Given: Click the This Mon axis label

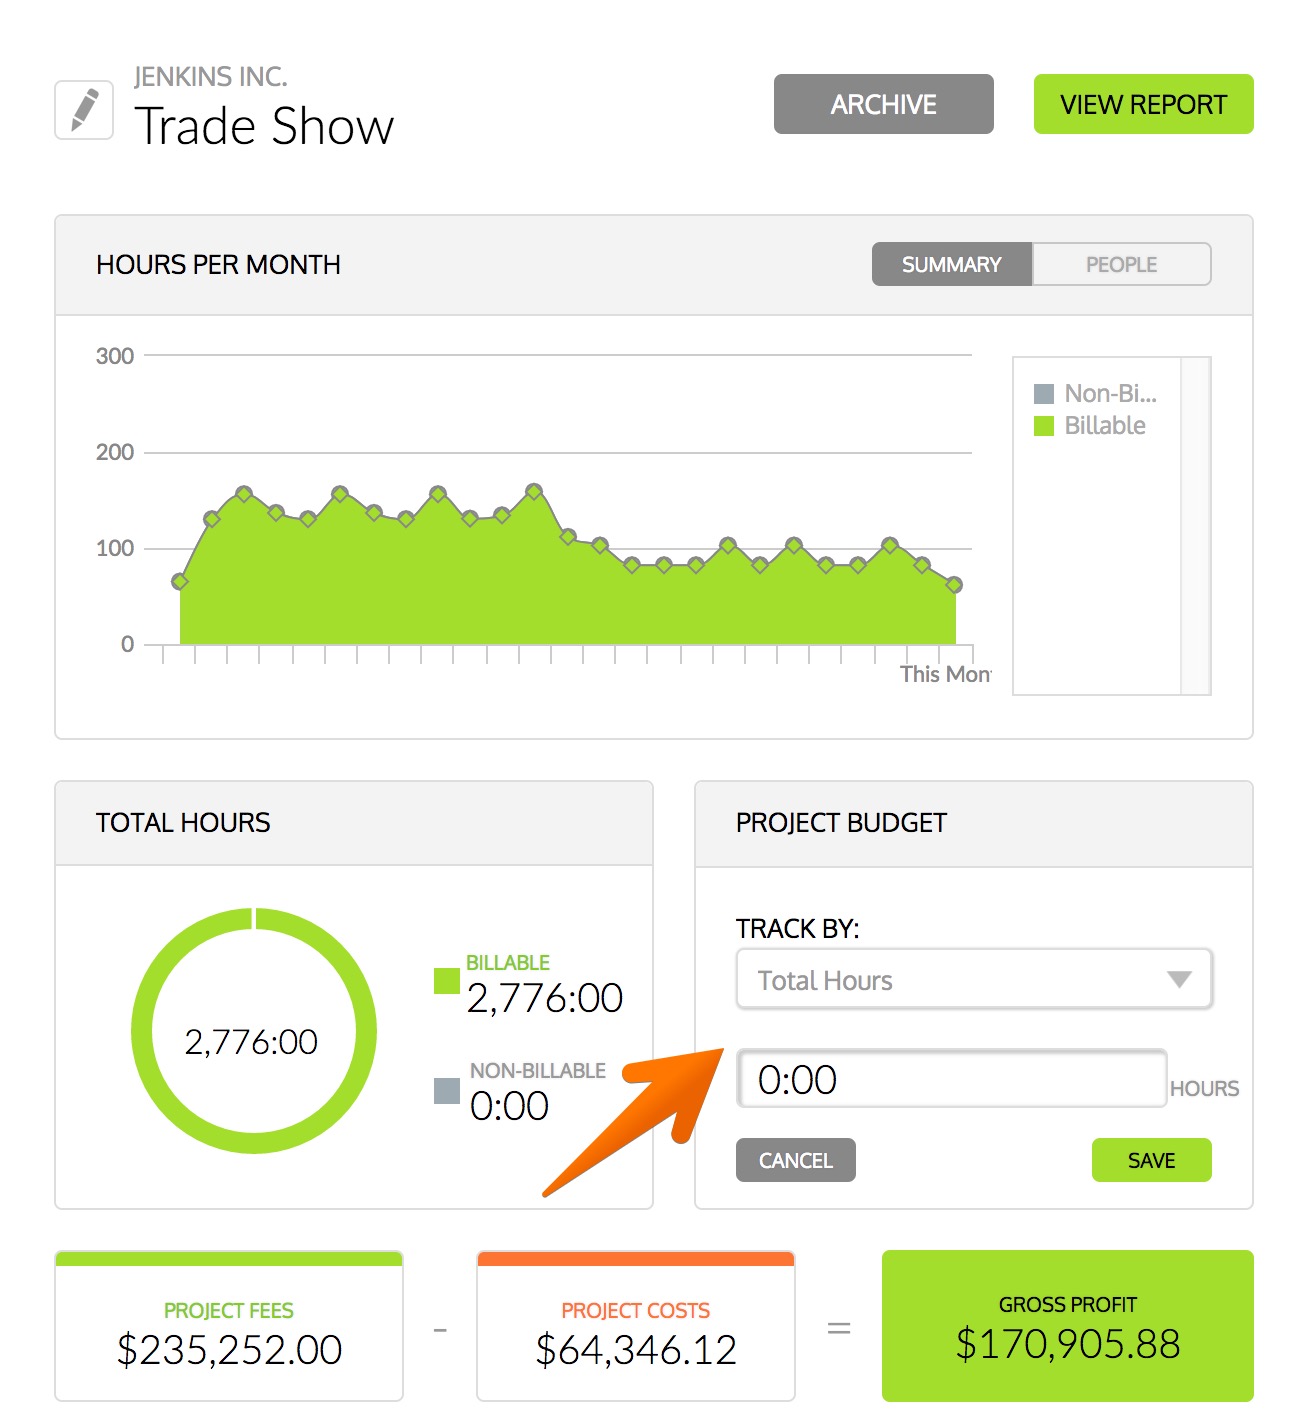Looking at the screenshot, I should tap(945, 674).
